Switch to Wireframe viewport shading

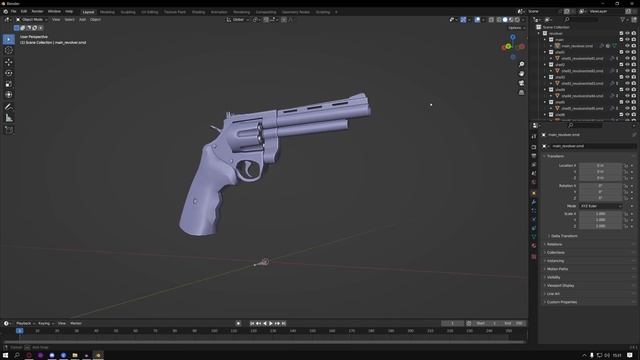tap(499, 20)
